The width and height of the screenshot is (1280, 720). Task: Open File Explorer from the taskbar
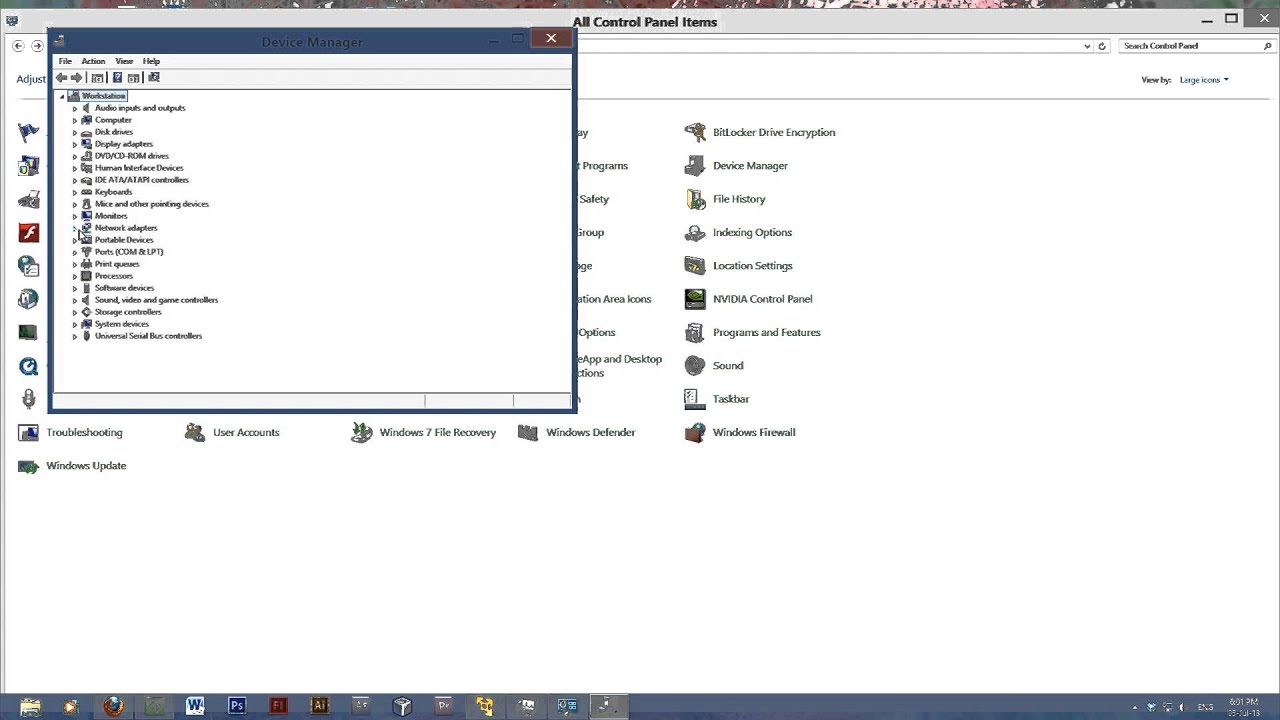coord(30,706)
